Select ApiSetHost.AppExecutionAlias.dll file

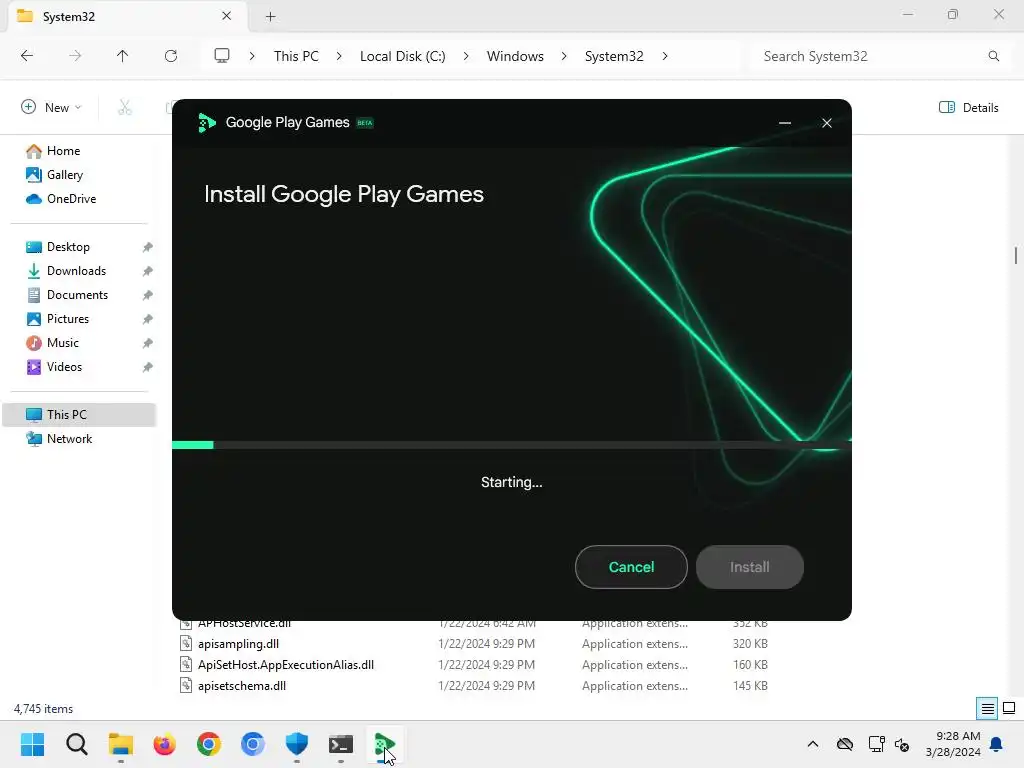coord(286,665)
